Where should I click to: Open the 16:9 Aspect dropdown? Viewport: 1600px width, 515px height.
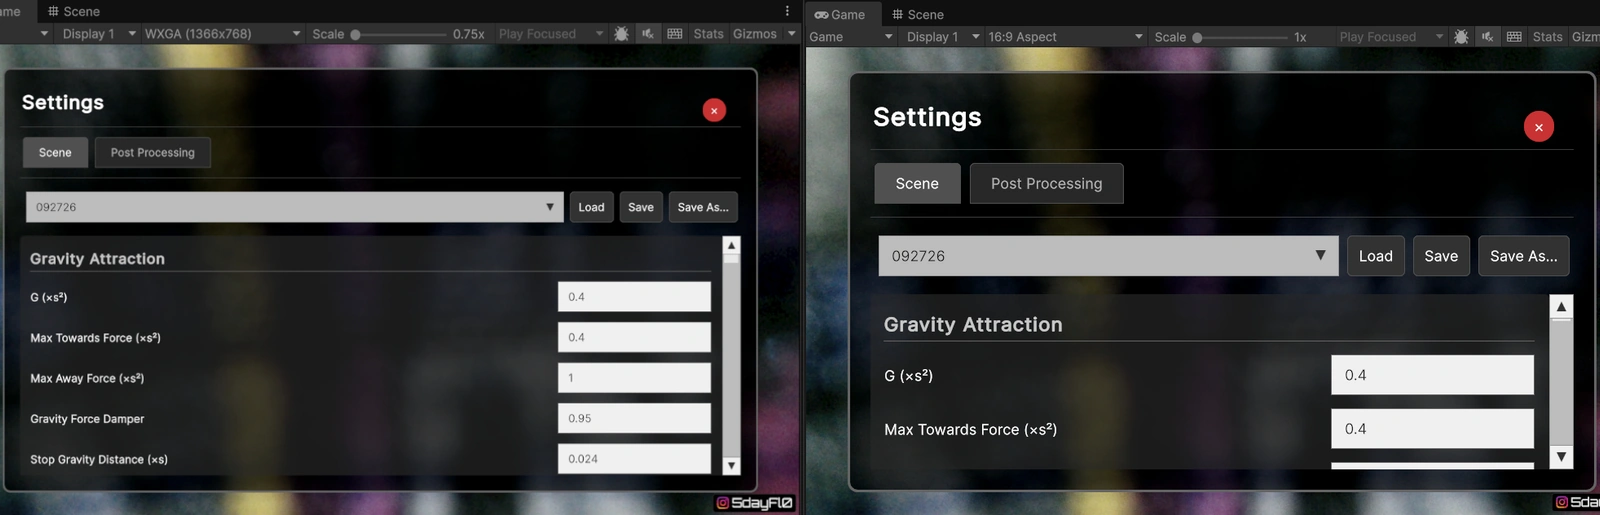pyautogui.click(x=1065, y=37)
